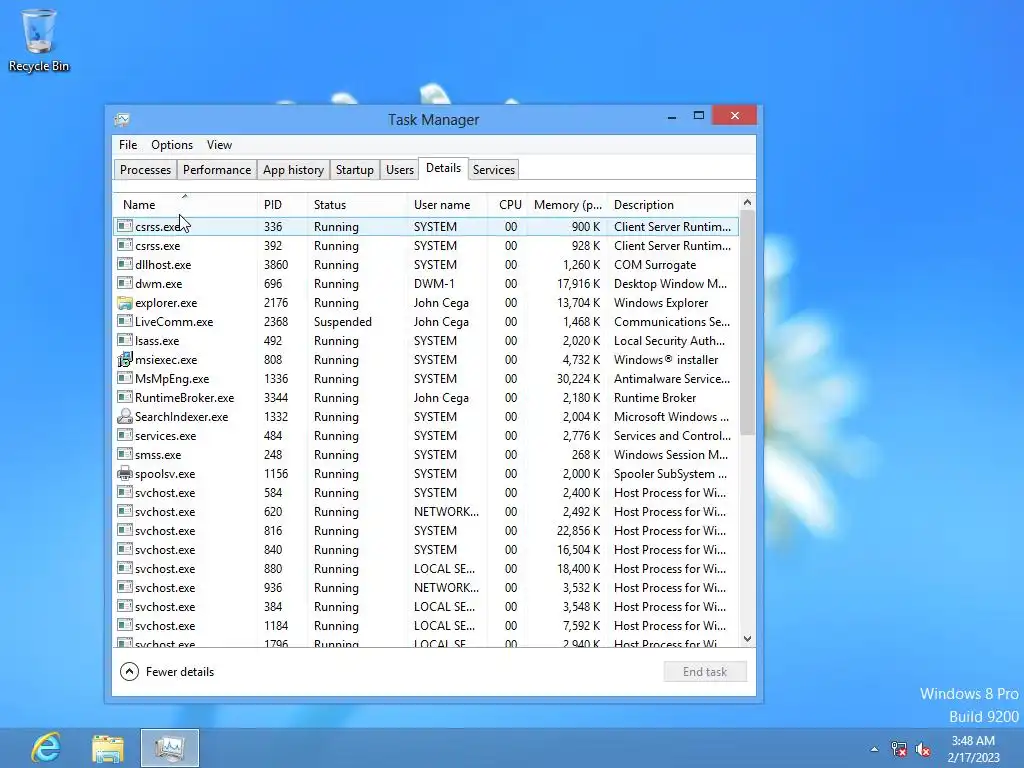The image size is (1024, 768).
Task: Click PID 3860 cell
Action: point(276,264)
